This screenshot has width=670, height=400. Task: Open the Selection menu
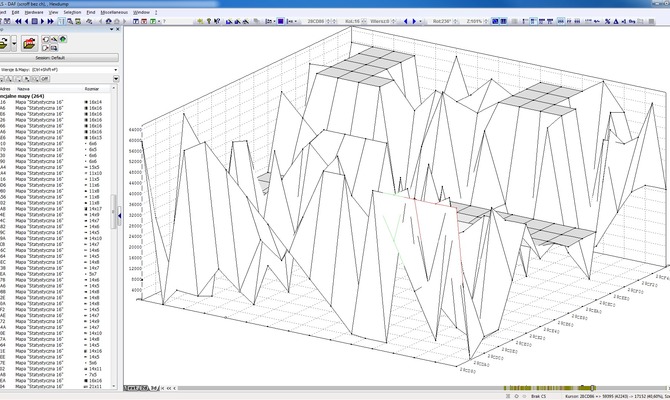[x=72, y=10]
